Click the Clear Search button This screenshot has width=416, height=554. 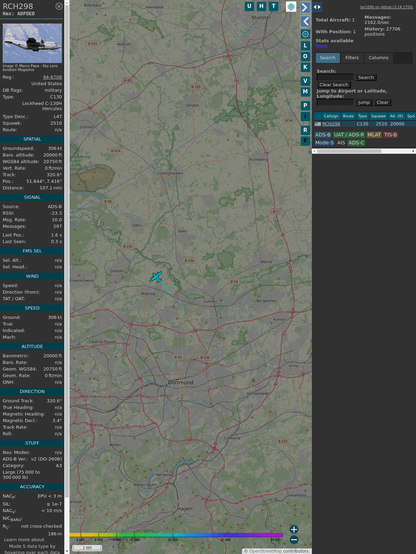(334, 85)
